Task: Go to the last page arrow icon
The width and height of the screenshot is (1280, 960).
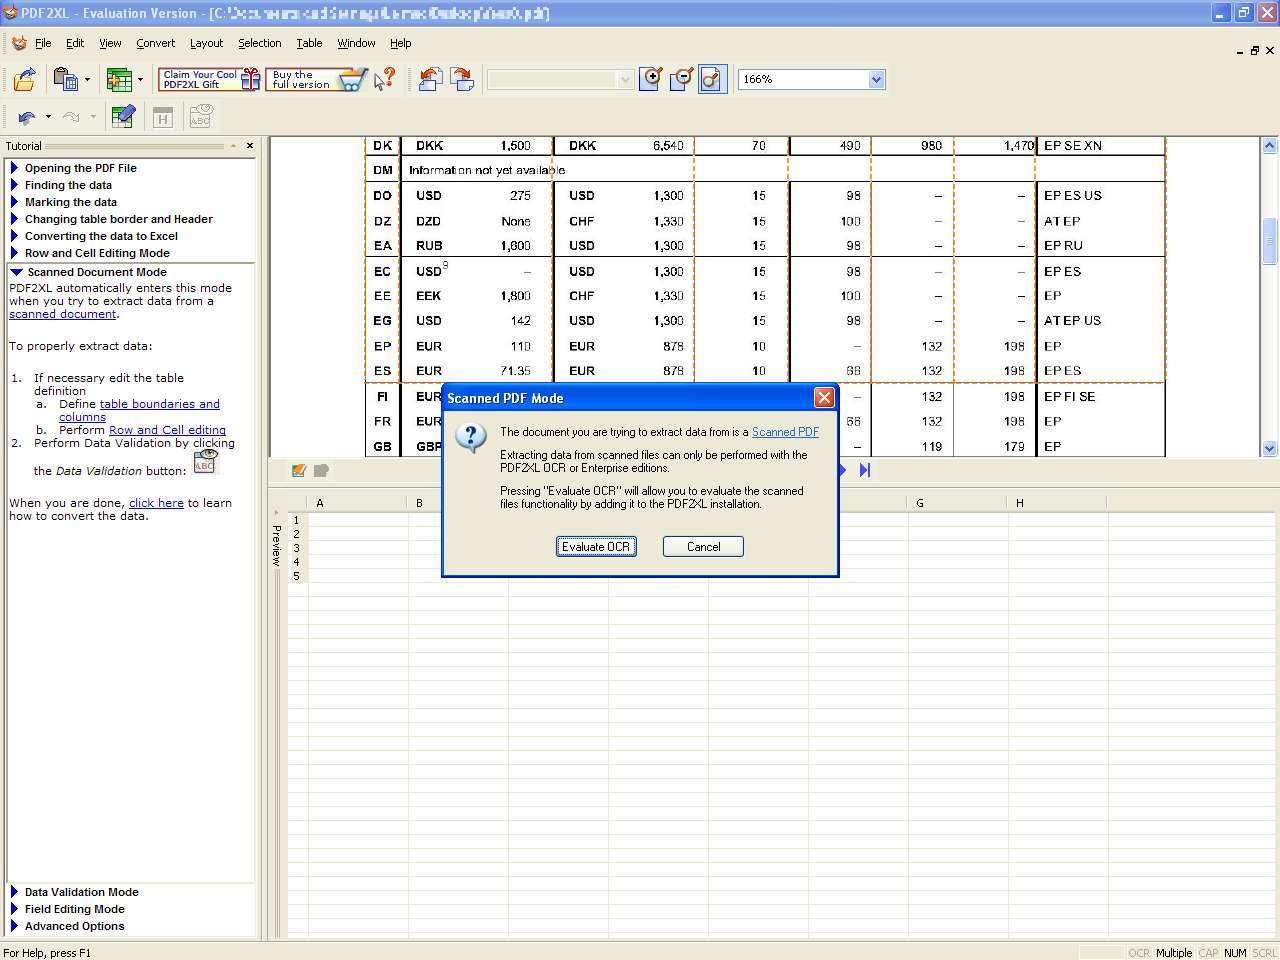Action: tap(865, 470)
